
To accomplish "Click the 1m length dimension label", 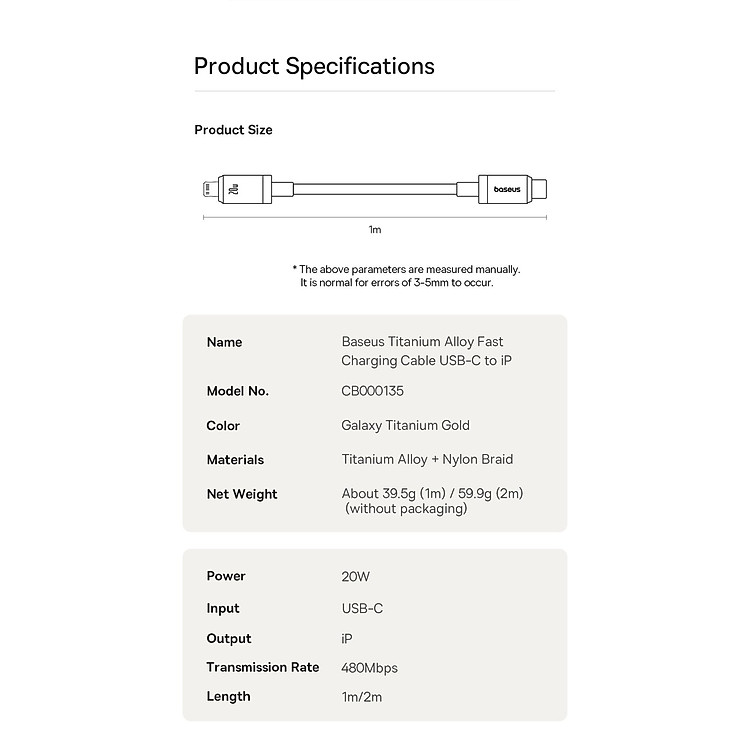I will coord(375,230).
